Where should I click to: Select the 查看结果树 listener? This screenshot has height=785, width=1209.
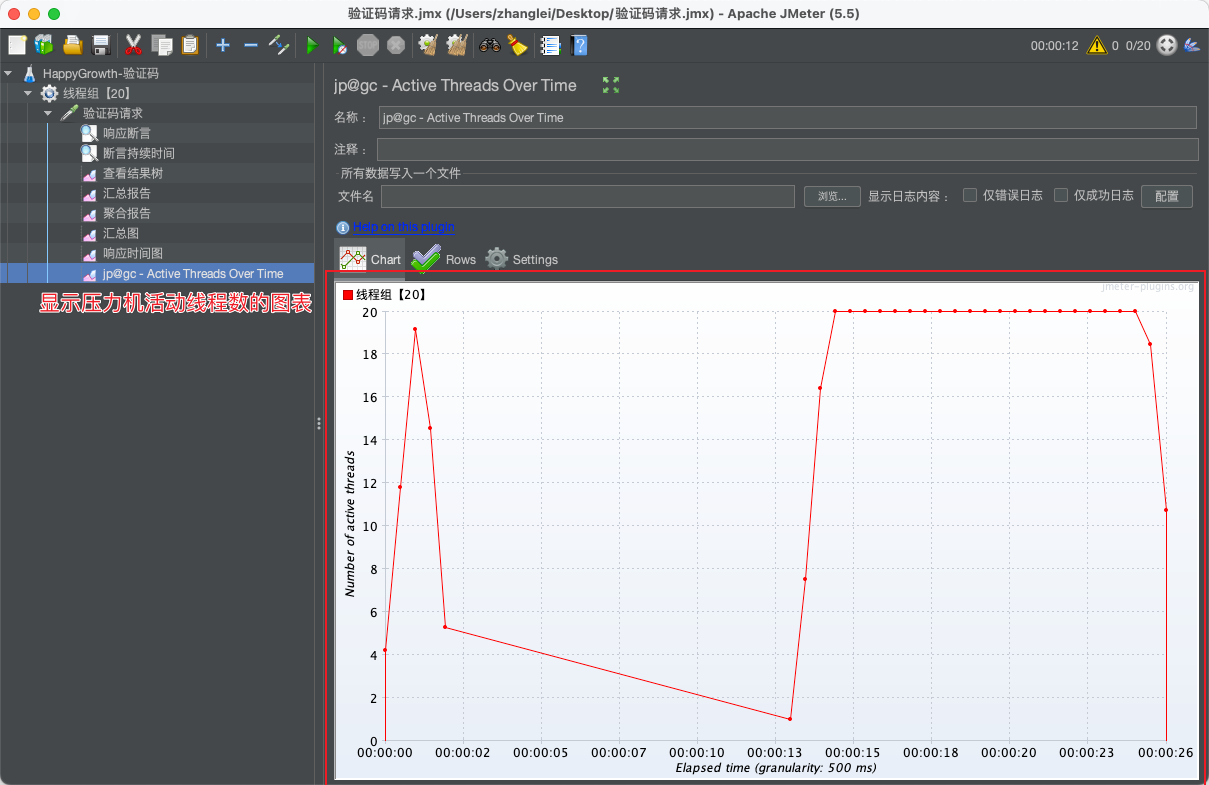[x=132, y=173]
